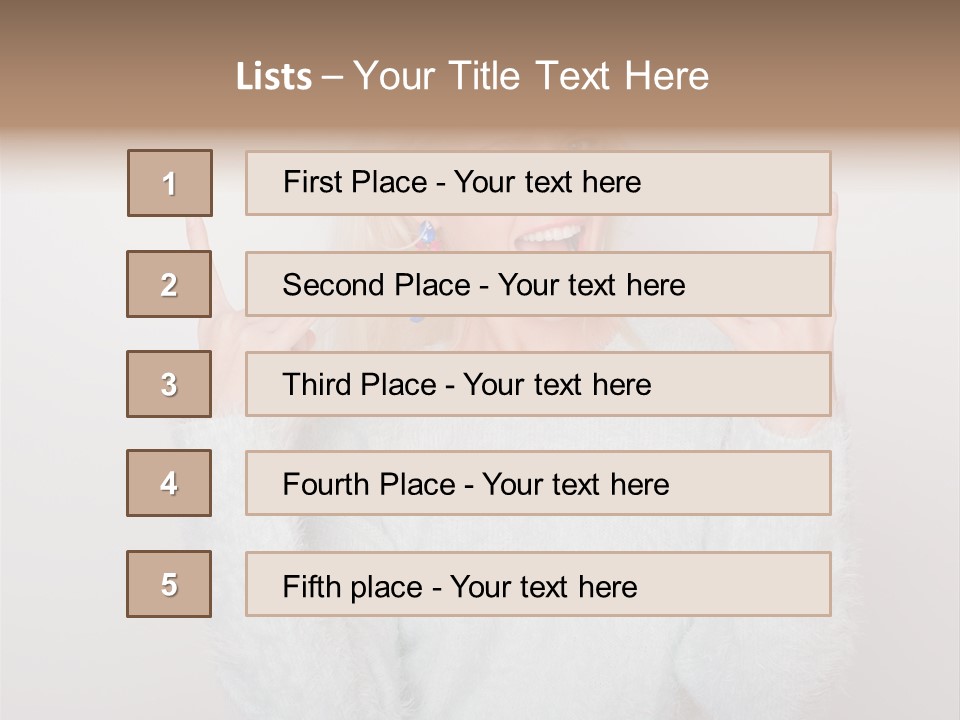The height and width of the screenshot is (720, 960).
Task: Select the Fourth Place text box
Action: click(538, 483)
